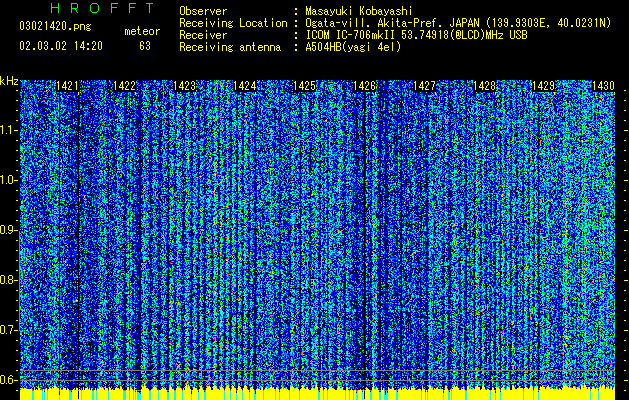Click the meteor count 63
This screenshot has width=629, height=400.
click(x=145, y=46)
